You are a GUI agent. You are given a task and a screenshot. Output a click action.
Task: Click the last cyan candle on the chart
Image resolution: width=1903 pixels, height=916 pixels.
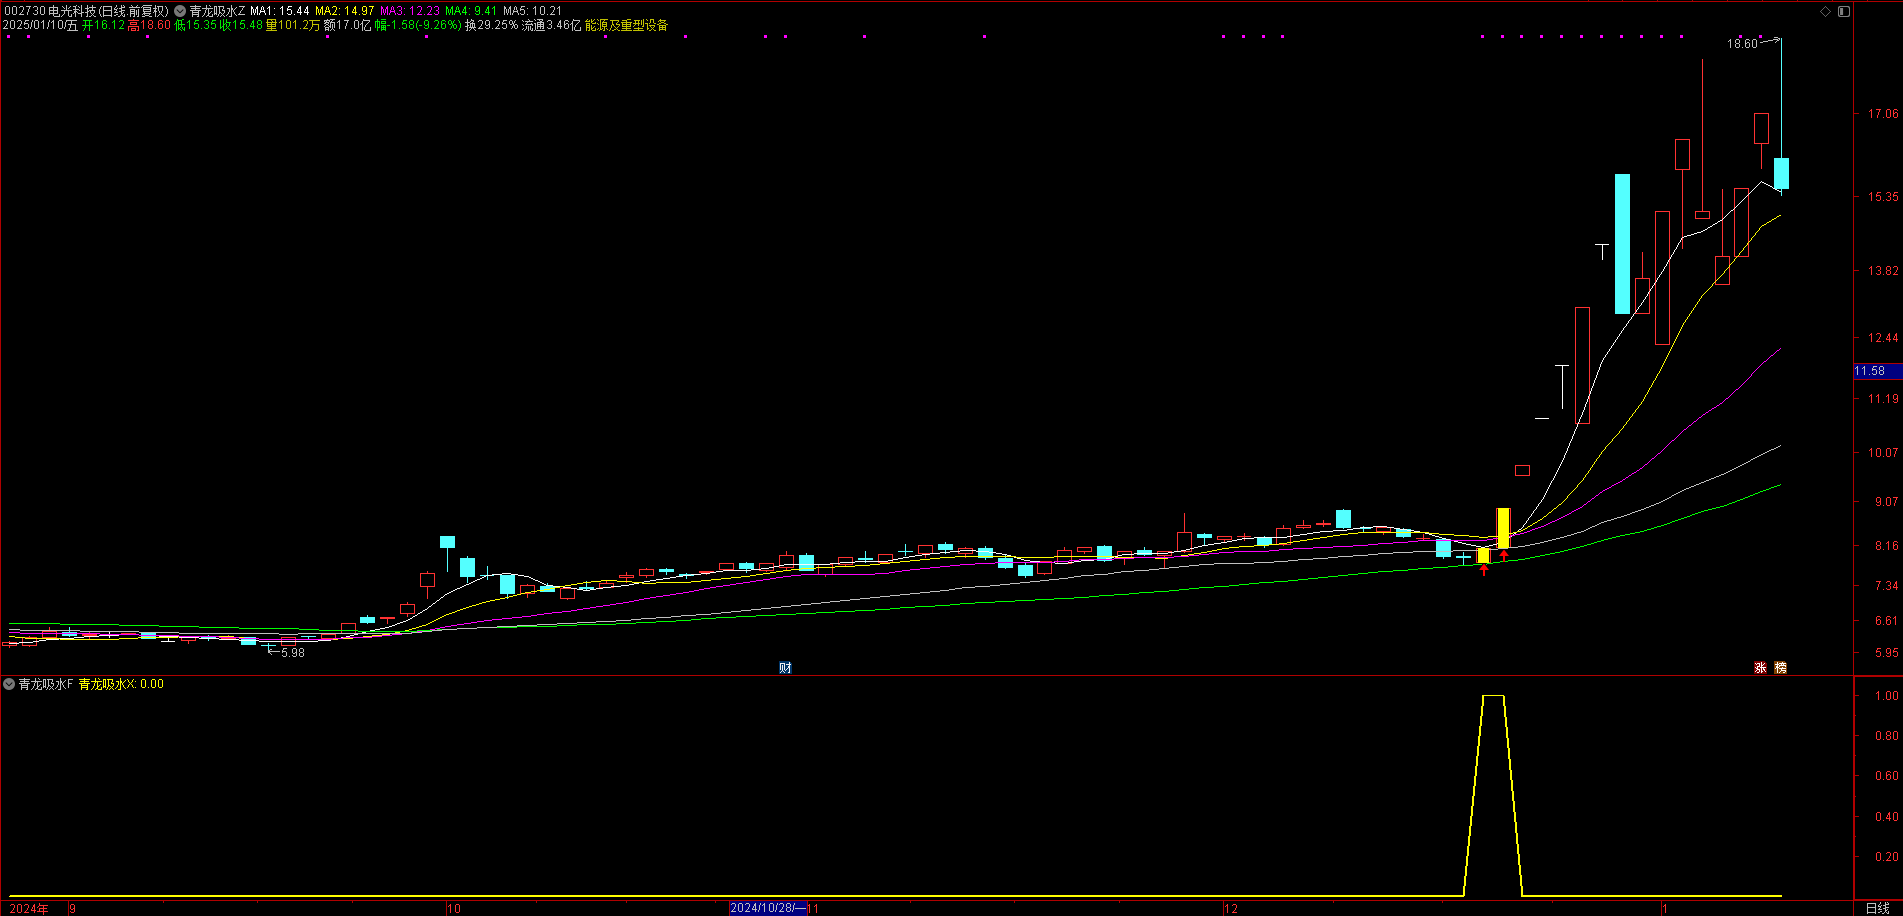pyautogui.click(x=1781, y=173)
